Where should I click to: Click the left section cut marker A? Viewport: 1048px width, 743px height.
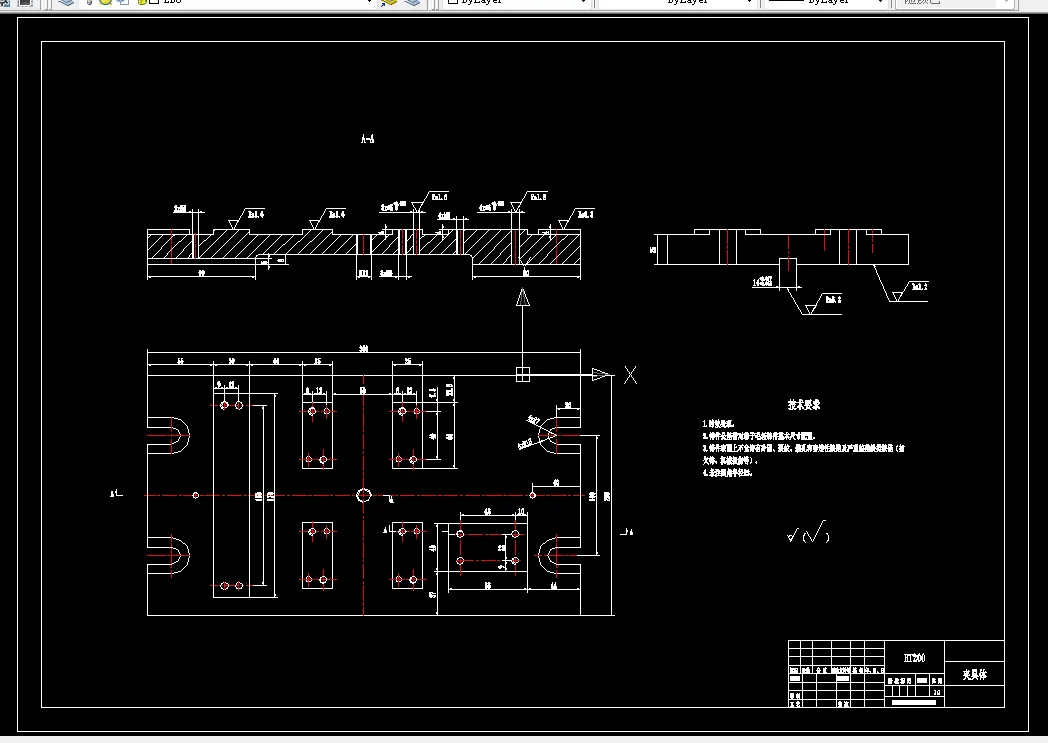pos(116,494)
